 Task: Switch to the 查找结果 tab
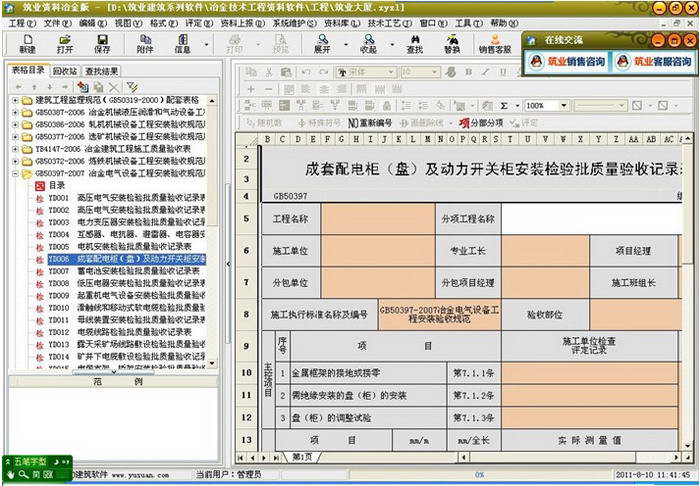[x=101, y=71]
